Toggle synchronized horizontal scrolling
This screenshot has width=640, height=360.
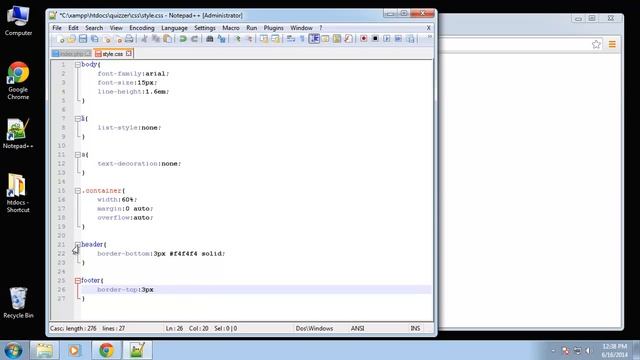[275, 39]
